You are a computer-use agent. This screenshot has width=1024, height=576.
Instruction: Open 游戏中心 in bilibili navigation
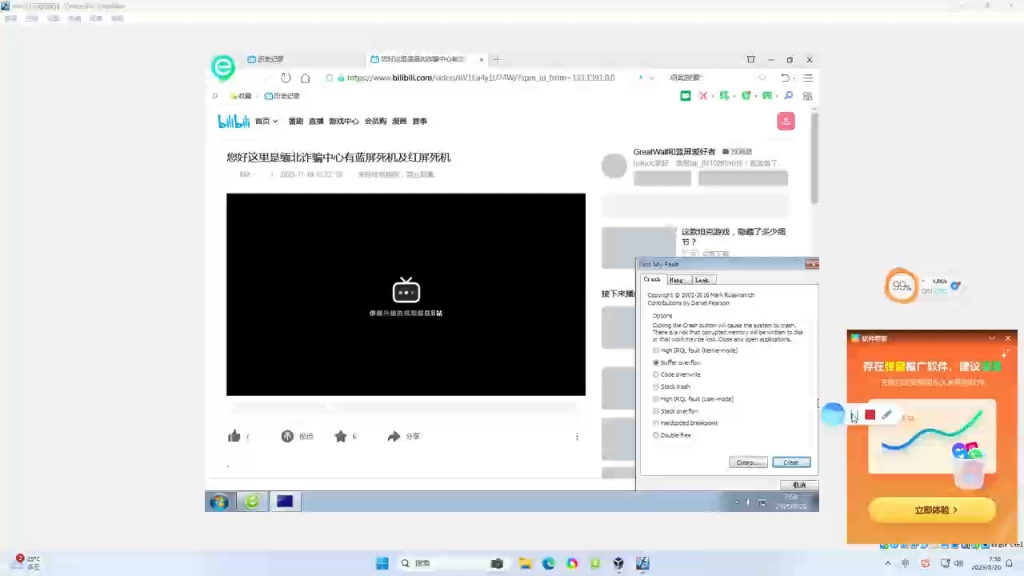click(344, 121)
